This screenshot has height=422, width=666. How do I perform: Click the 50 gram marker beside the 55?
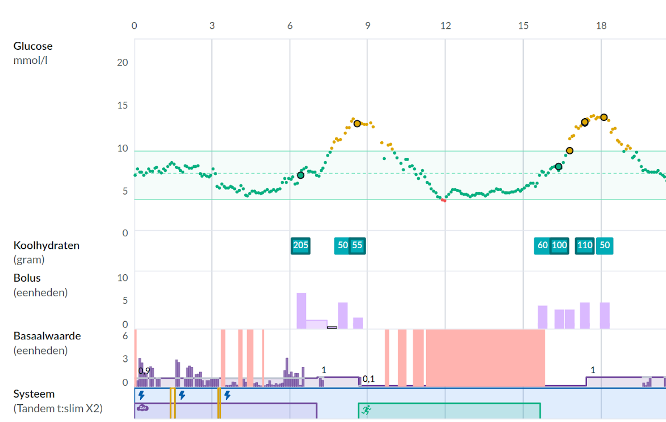click(x=342, y=245)
